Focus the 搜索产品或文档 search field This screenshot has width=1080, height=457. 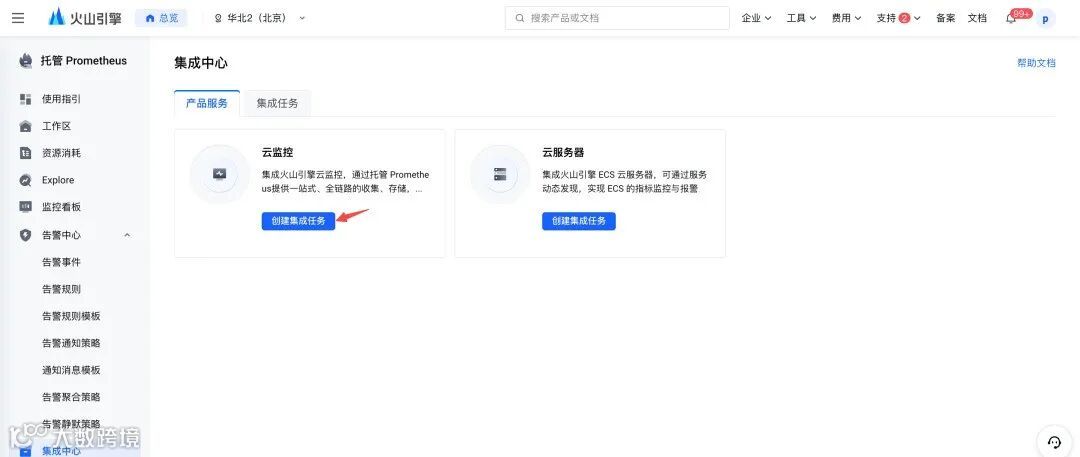pos(617,18)
